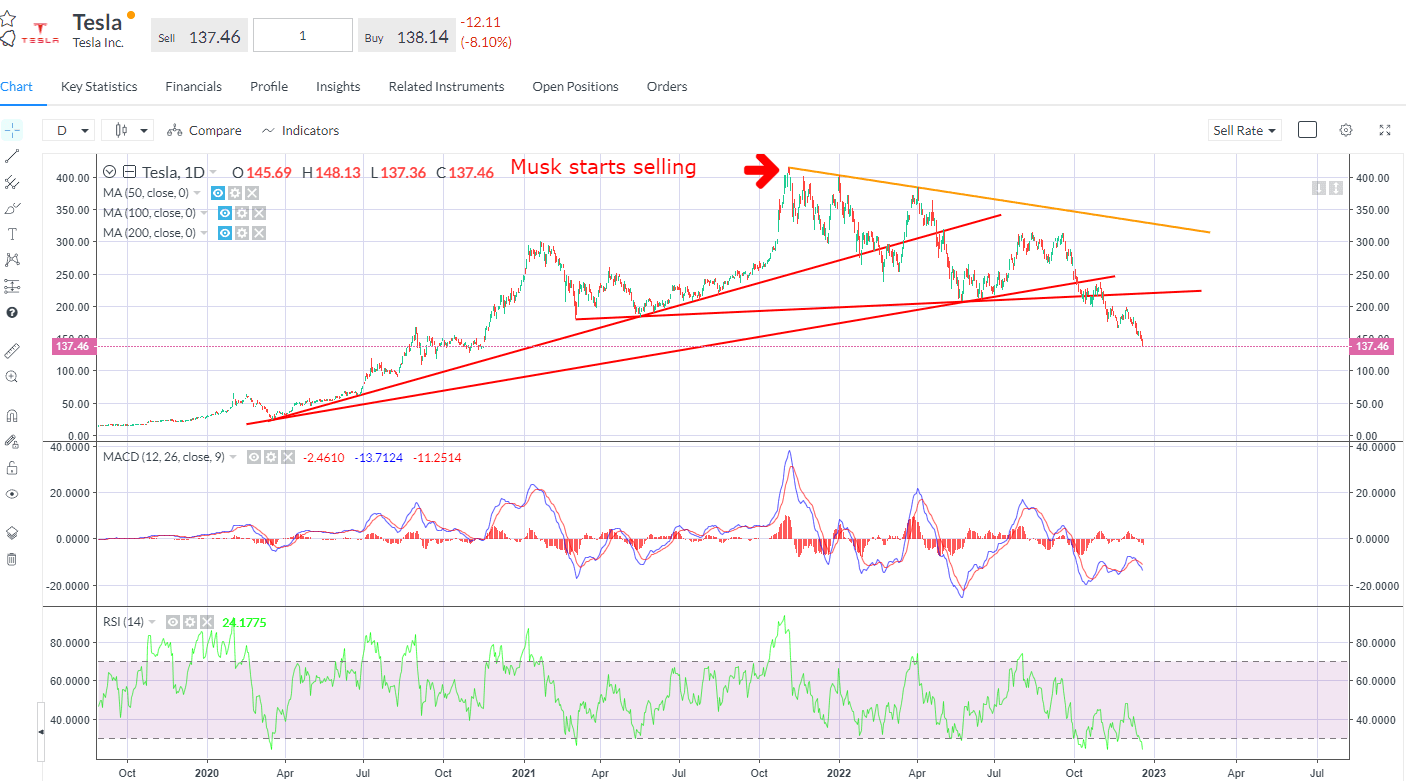Click the chart layout square icon
The image size is (1406, 781).
[1307, 130]
